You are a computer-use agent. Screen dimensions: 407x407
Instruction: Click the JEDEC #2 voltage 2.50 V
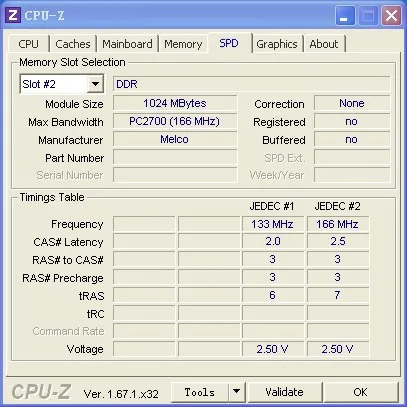338,349
